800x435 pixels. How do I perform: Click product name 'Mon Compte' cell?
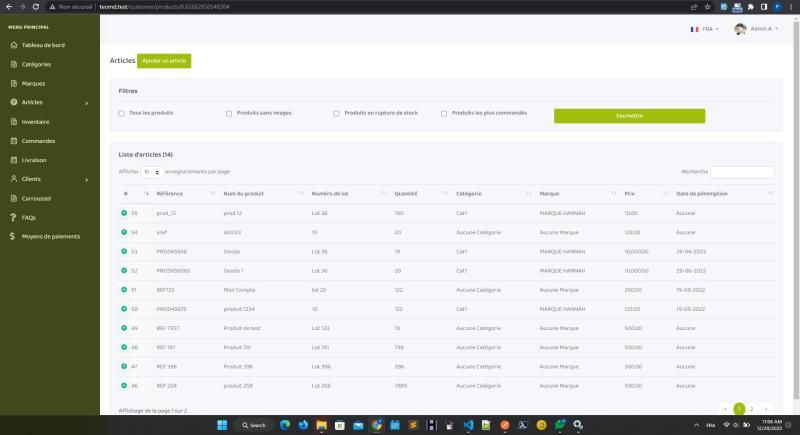239,290
